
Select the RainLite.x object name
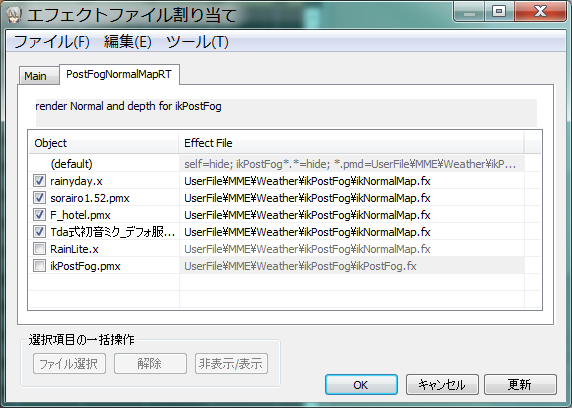(74, 249)
